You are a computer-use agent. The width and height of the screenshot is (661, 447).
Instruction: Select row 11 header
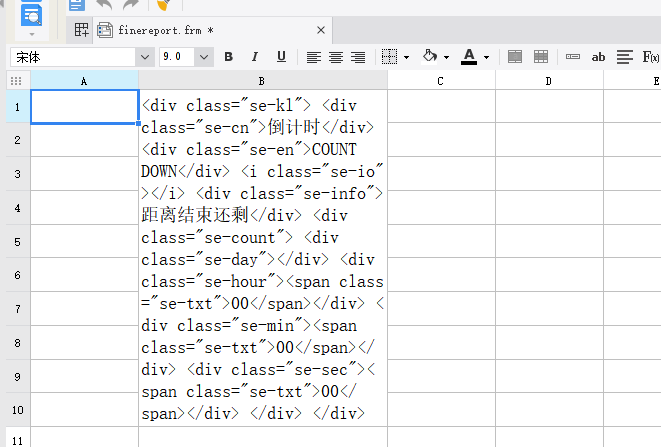tap(18, 438)
